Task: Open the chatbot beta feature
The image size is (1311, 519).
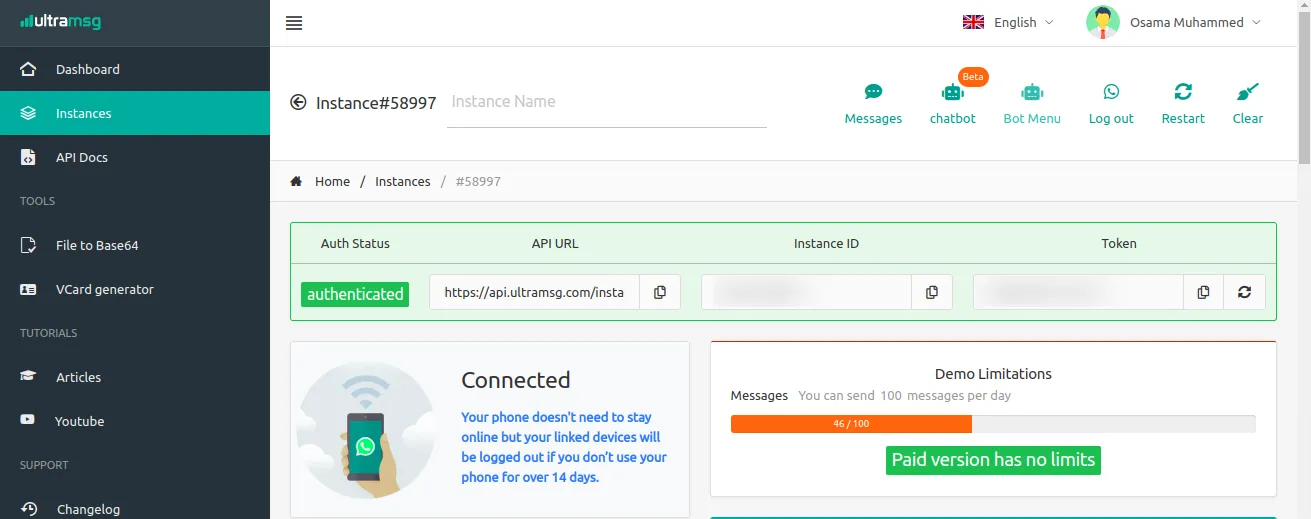Action: pyautogui.click(x=953, y=104)
